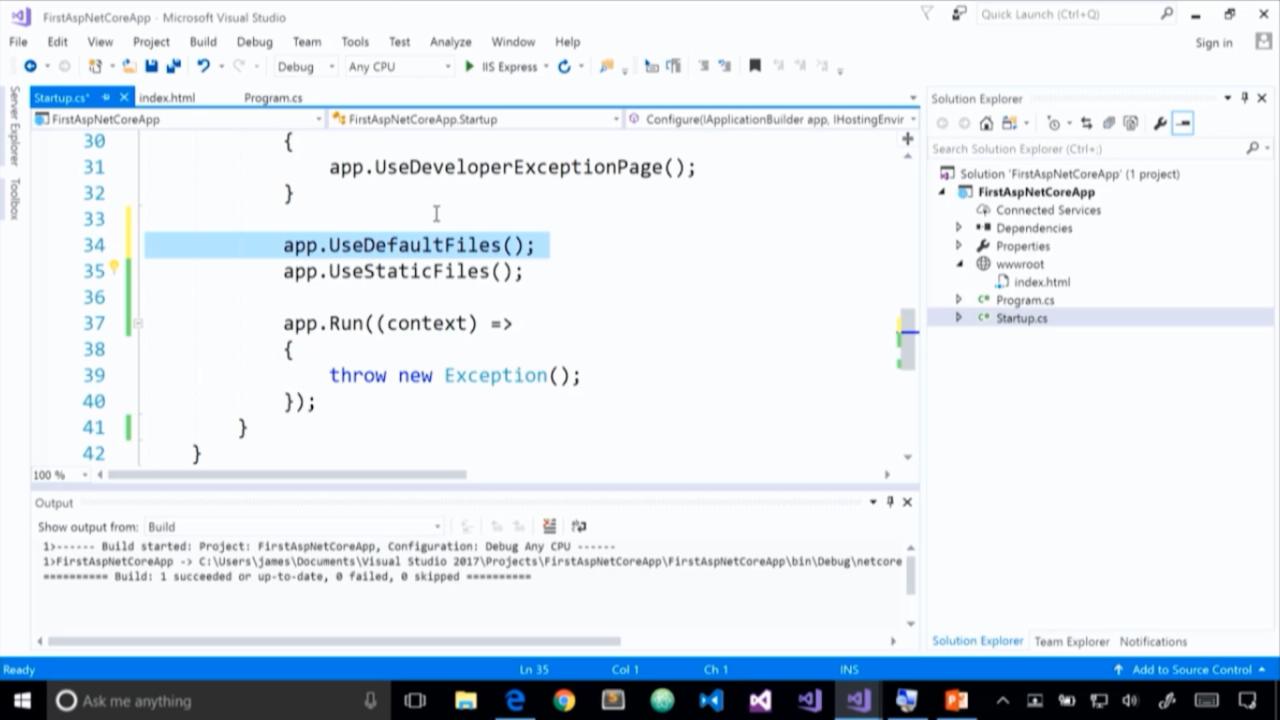Open the Analyze menu
This screenshot has height=720, width=1280.
[450, 42]
